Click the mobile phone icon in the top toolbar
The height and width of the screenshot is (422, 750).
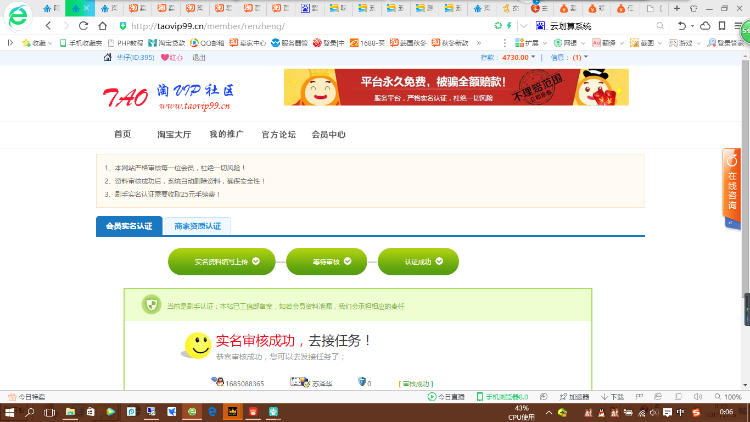[x=722, y=26]
